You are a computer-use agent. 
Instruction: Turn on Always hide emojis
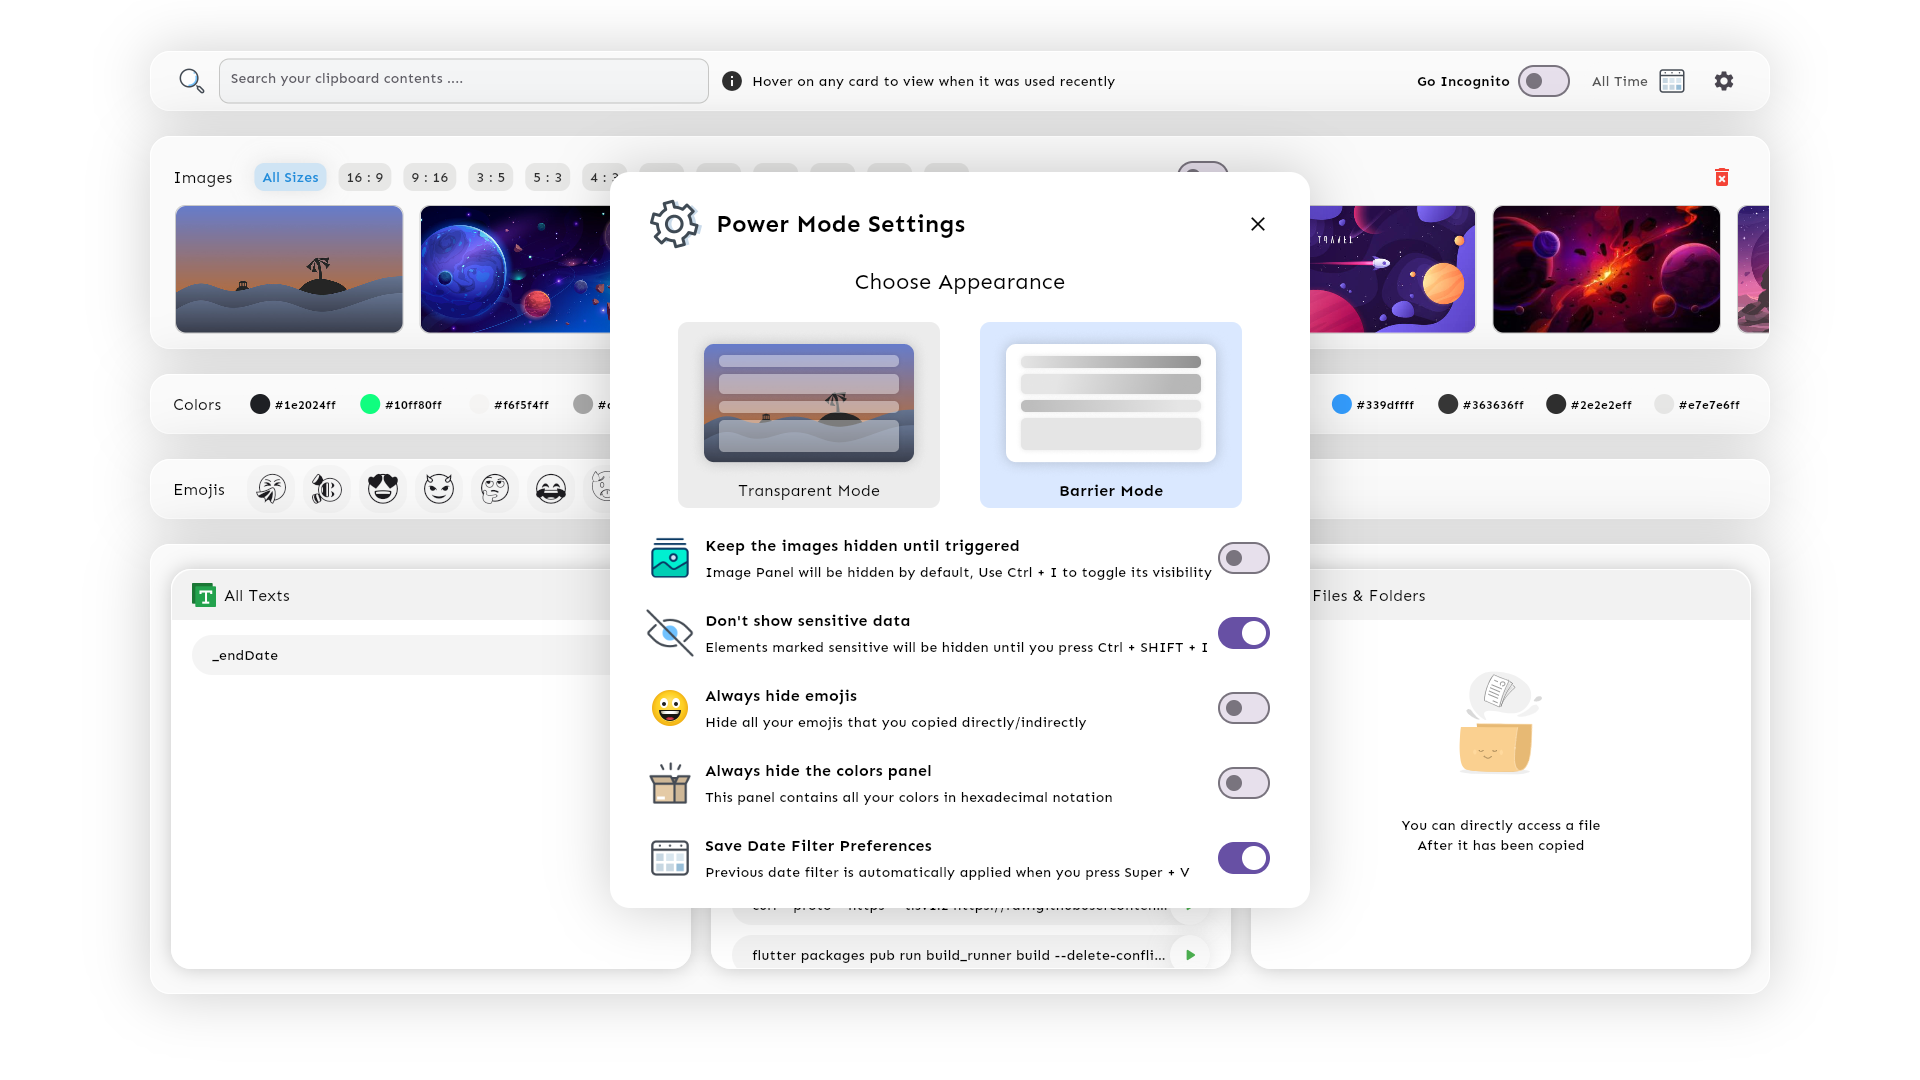[x=1243, y=708]
